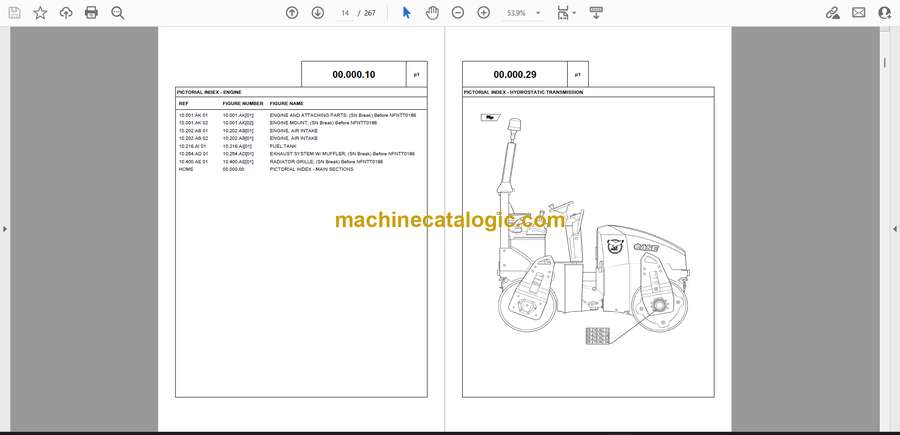Image resolution: width=900 pixels, height=435 pixels.
Task: Click the share link icon
Action: click(x=833, y=13)
